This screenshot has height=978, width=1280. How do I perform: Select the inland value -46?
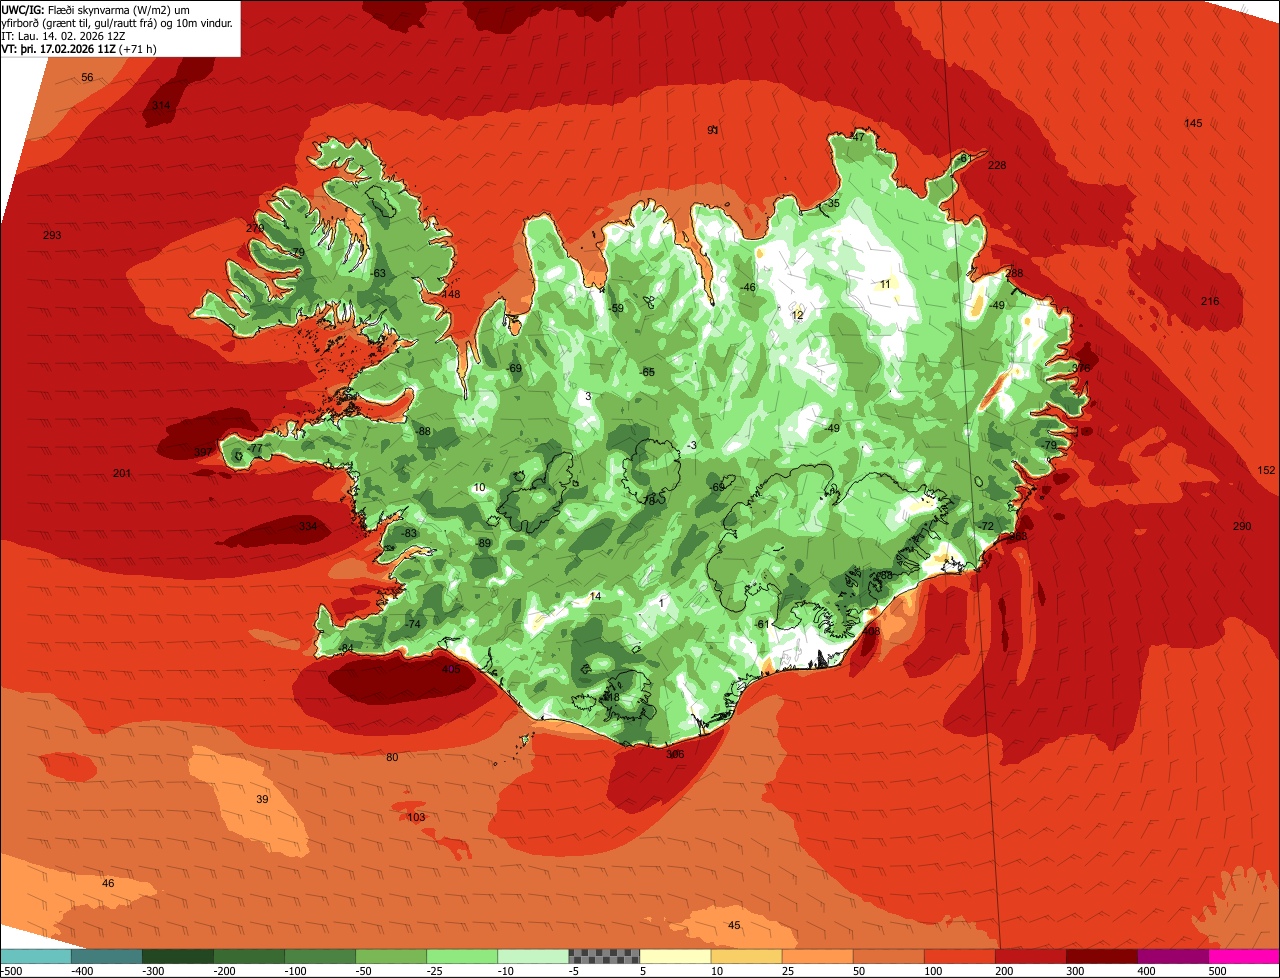pos(747,287)
